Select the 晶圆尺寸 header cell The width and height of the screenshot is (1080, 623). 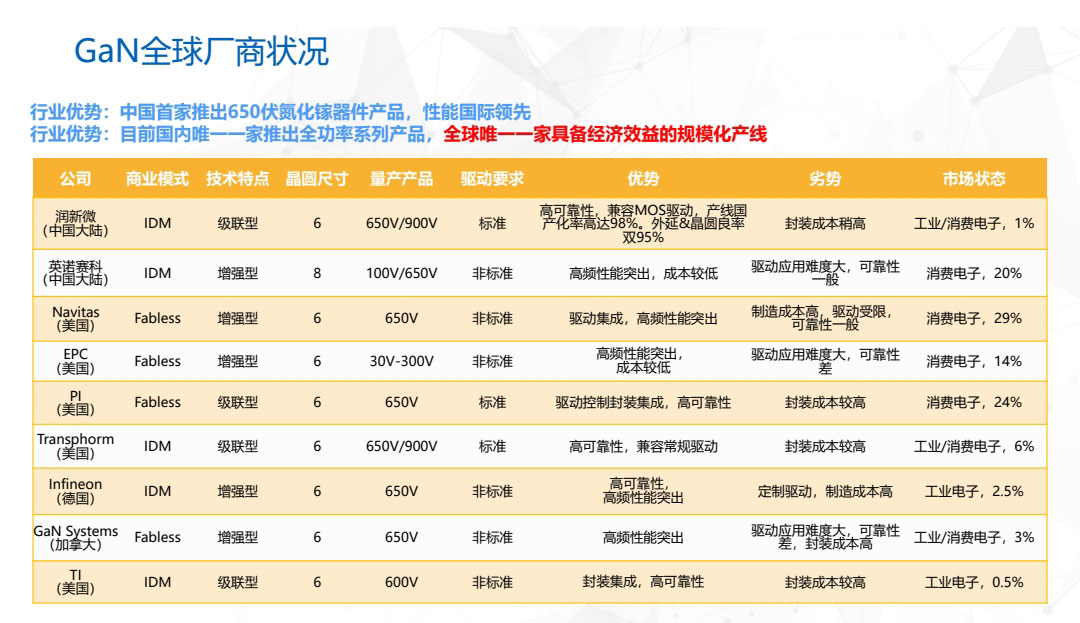[317, 179]
